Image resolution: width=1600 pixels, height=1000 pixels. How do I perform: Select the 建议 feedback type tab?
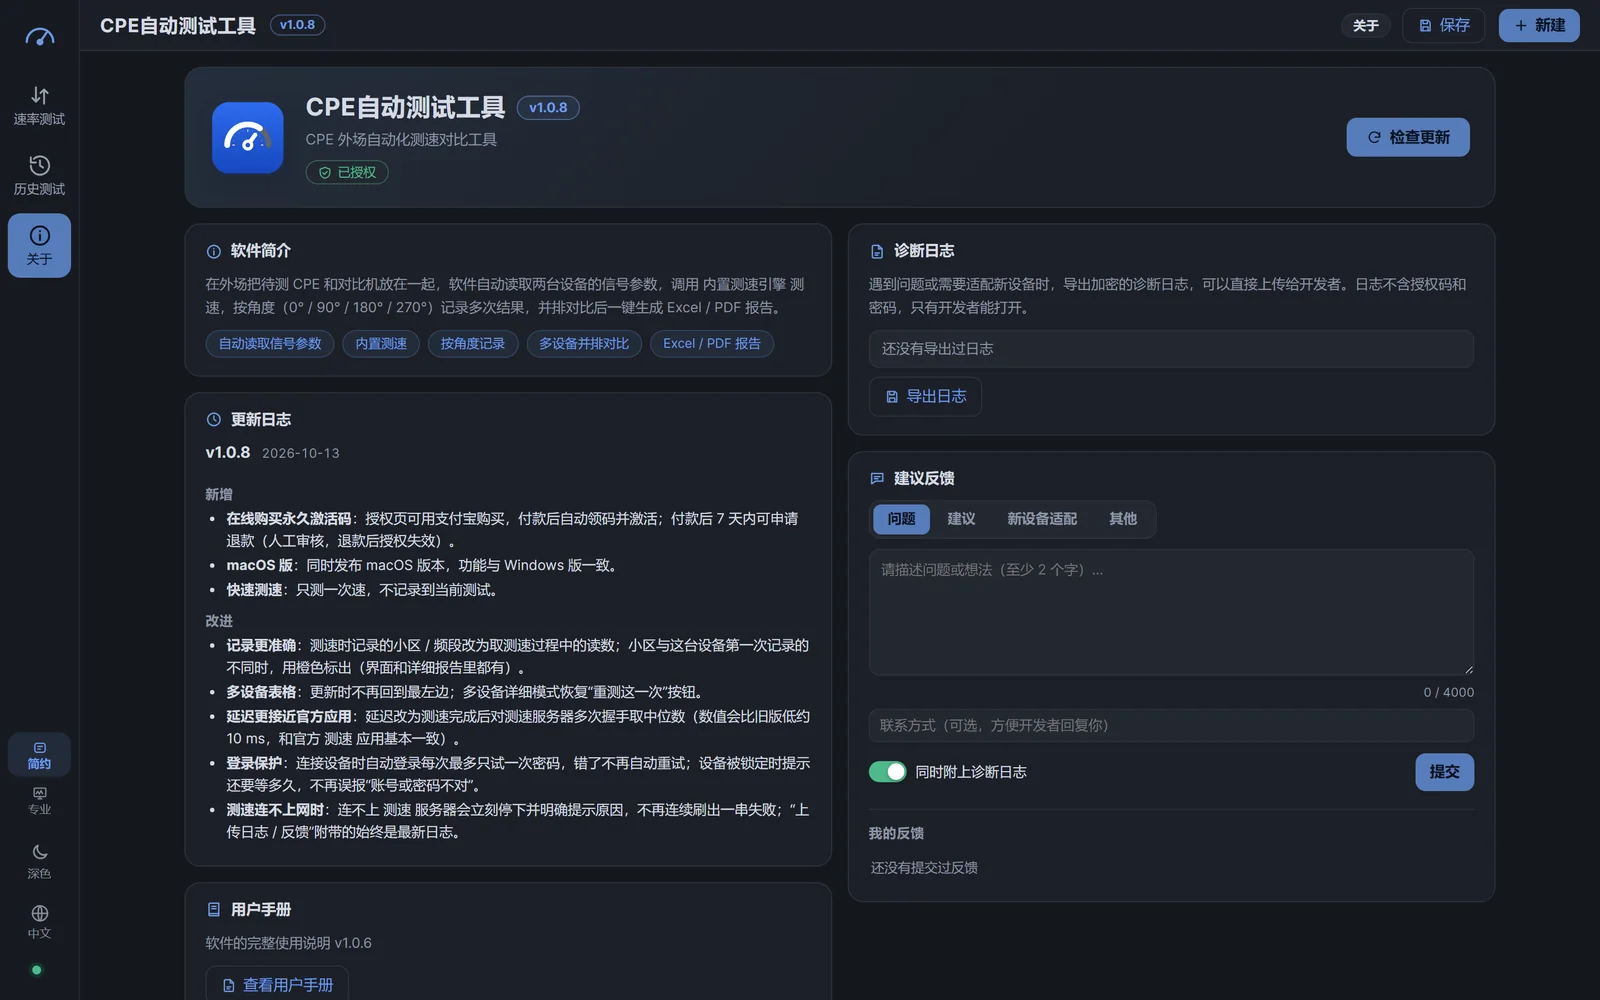coord(961,519)
